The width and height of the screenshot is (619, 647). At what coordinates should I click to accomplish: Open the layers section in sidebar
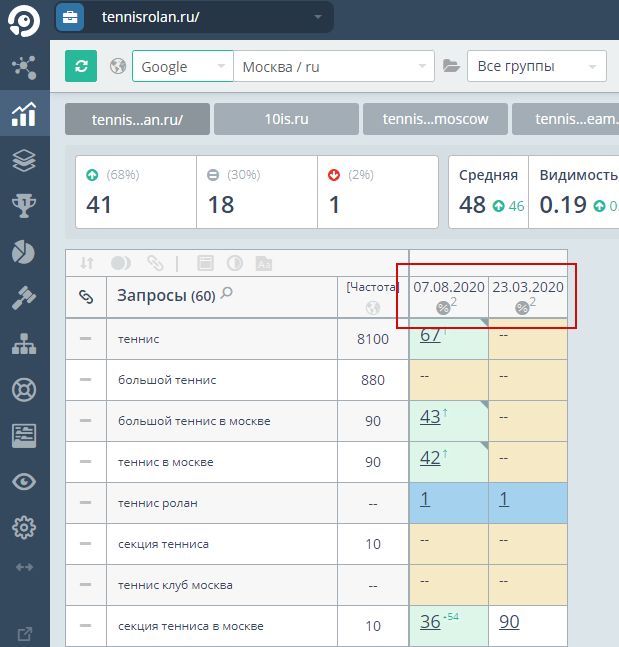tap(24, 160)
